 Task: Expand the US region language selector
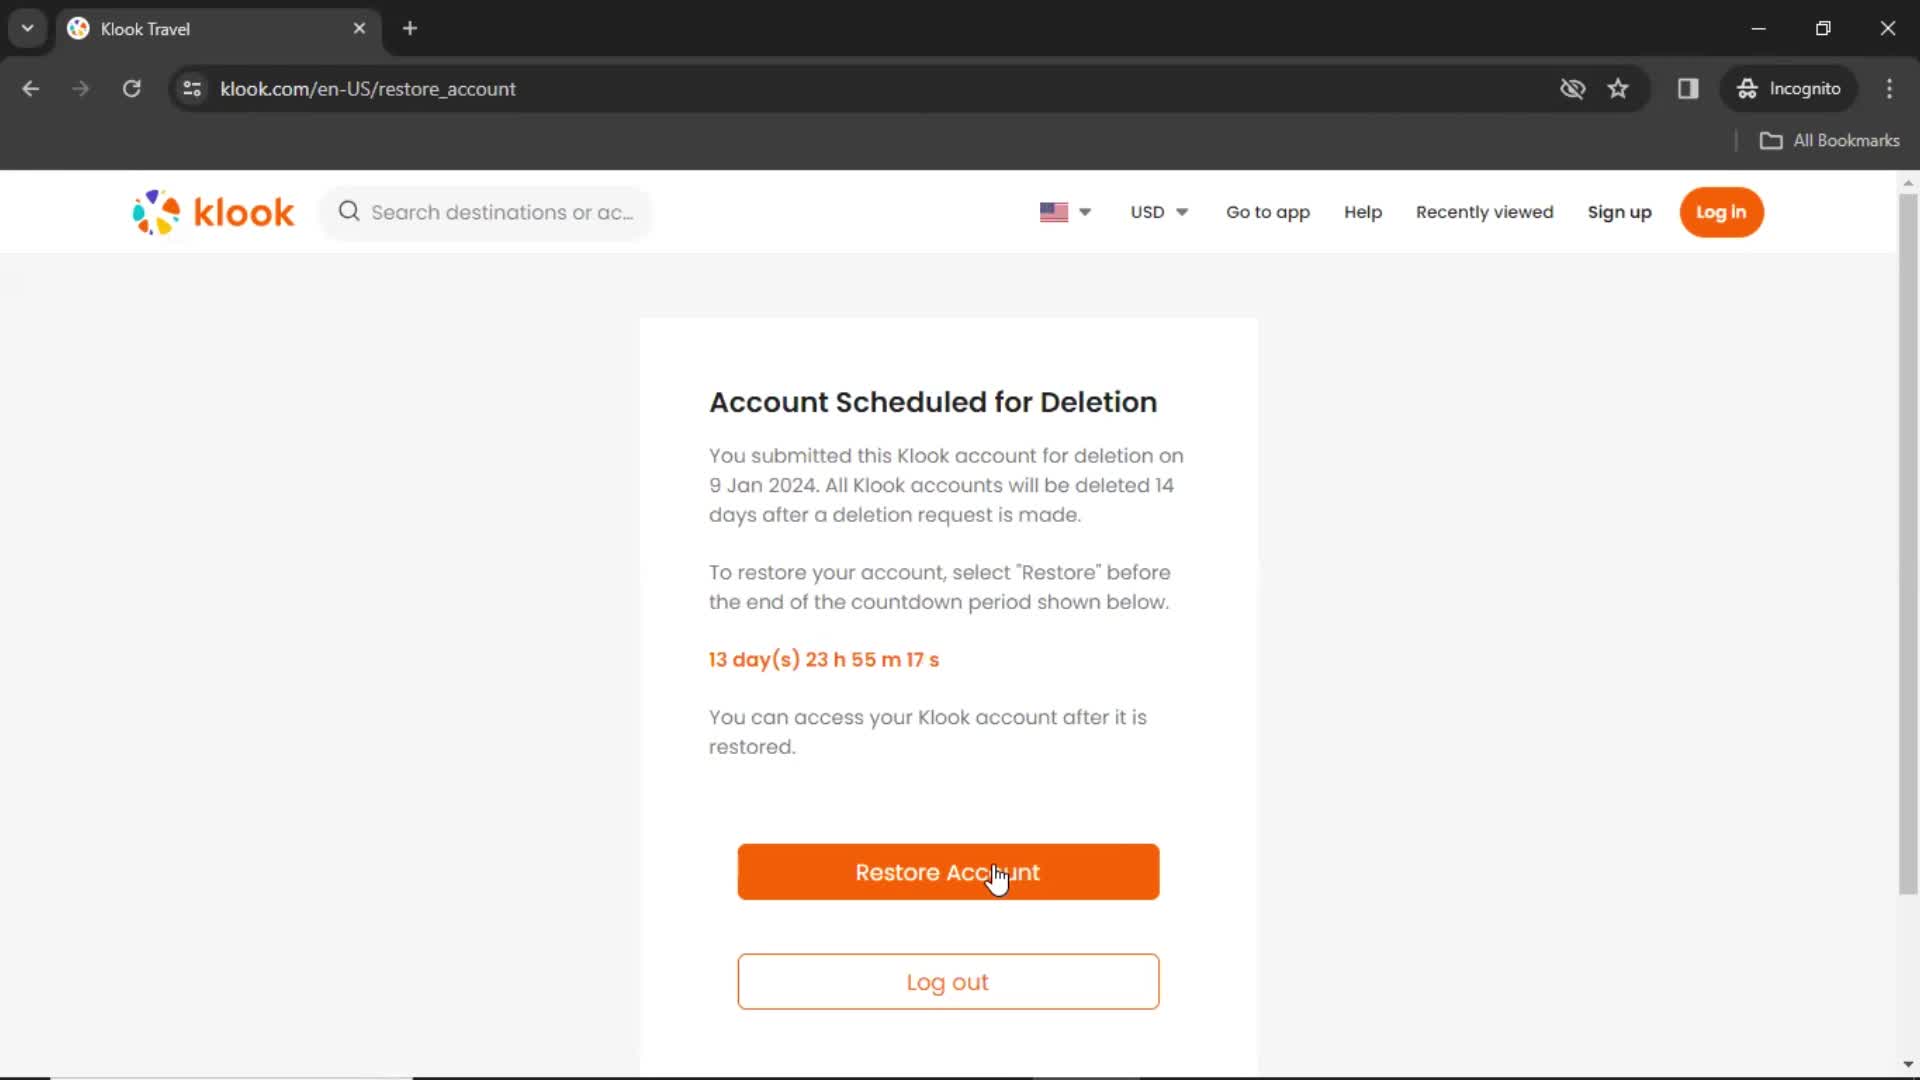point(1063,212)
